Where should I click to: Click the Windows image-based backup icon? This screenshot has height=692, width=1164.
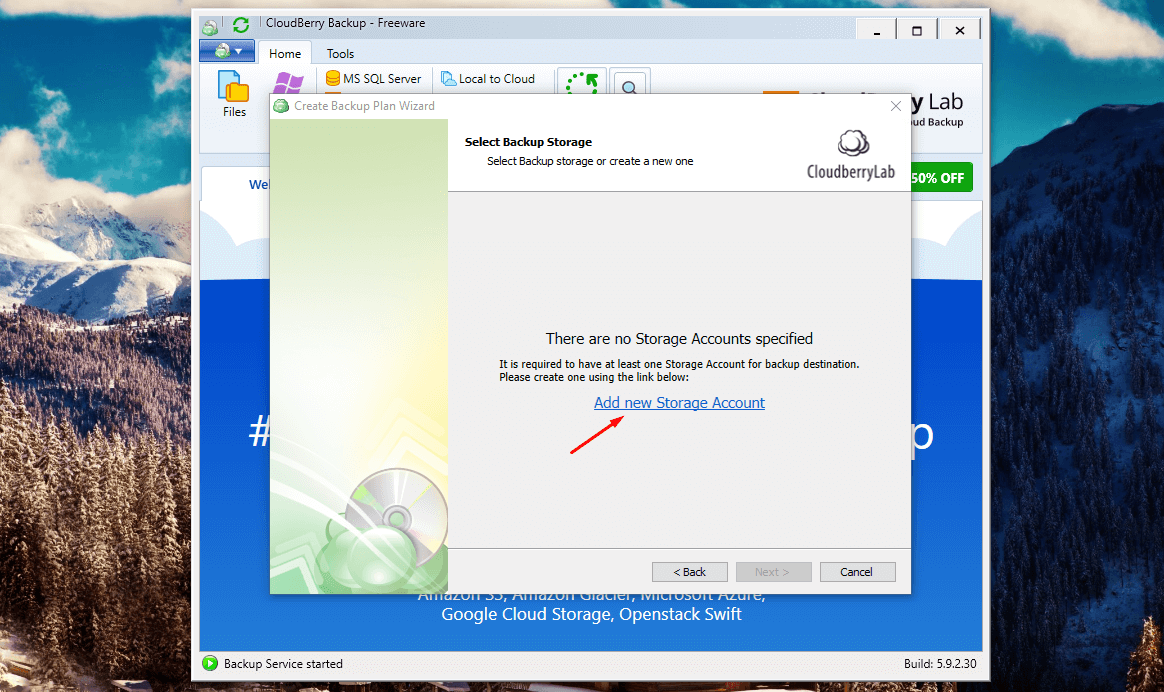(x=289, y=82)
